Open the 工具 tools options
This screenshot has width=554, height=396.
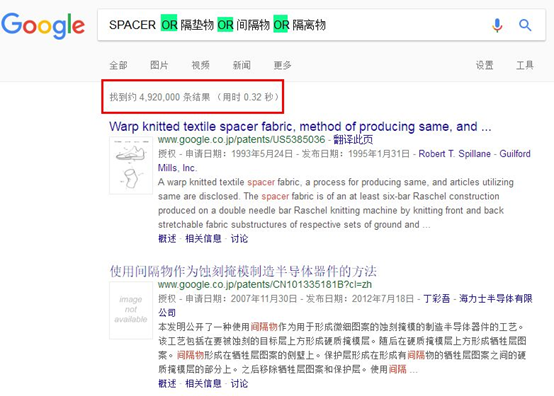525,65
